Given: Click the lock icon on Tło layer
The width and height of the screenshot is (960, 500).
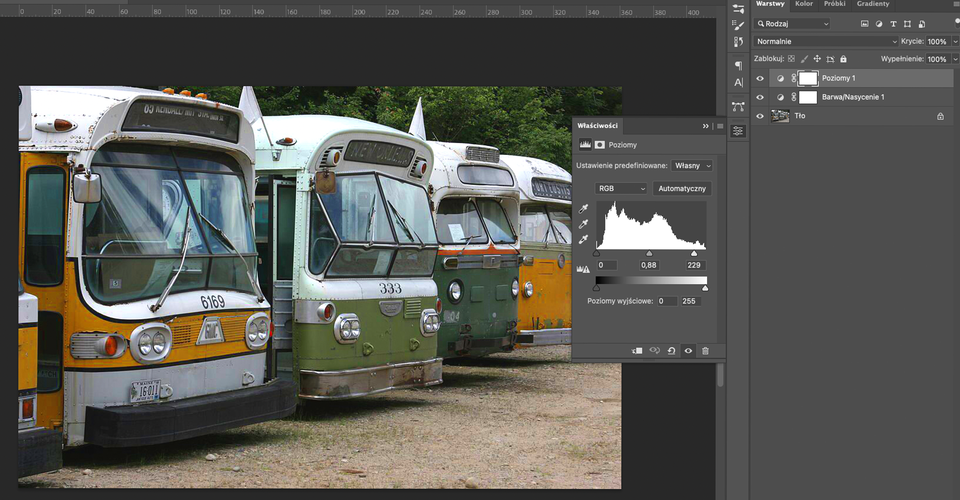Looking at the screenshot, I should point(940,116).
